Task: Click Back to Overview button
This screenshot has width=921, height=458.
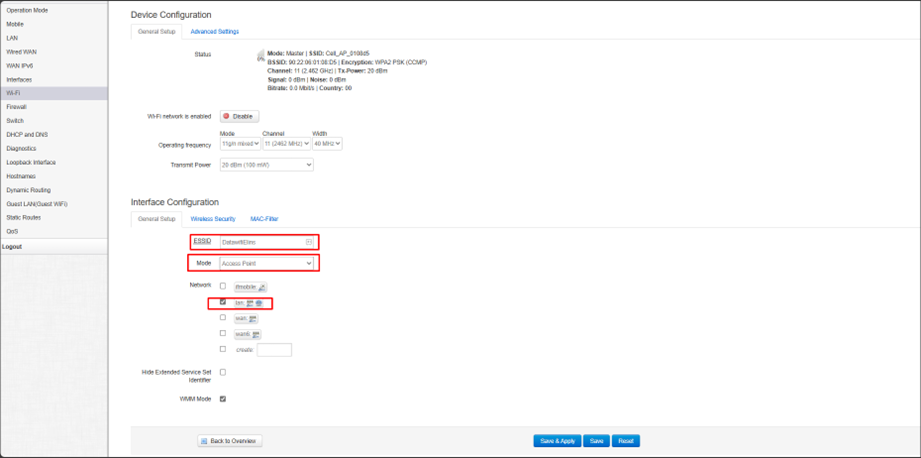Action: [x=230, y=441]
